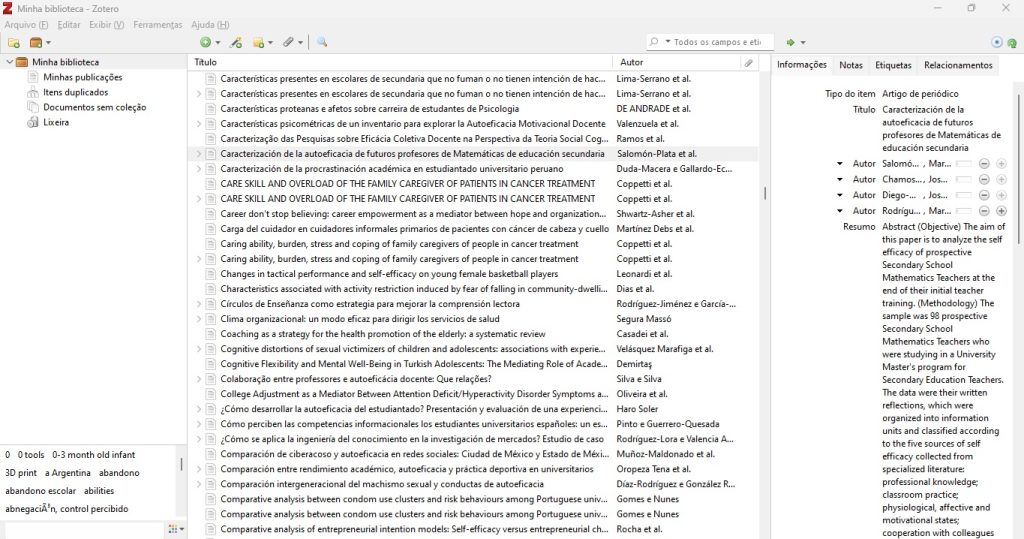The height and width of the screenshot is (539, 1024).
Task: Toggle single-field mode for author Salomó…
Action: (x=964, y=164)
